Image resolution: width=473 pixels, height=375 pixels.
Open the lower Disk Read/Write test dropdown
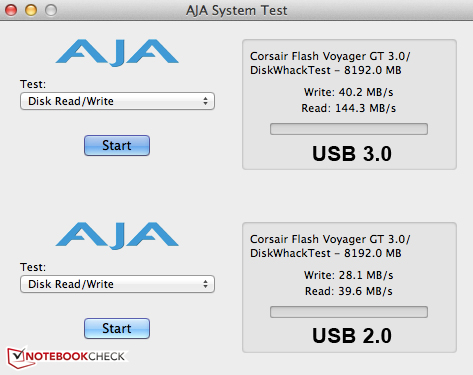point(117,284)
